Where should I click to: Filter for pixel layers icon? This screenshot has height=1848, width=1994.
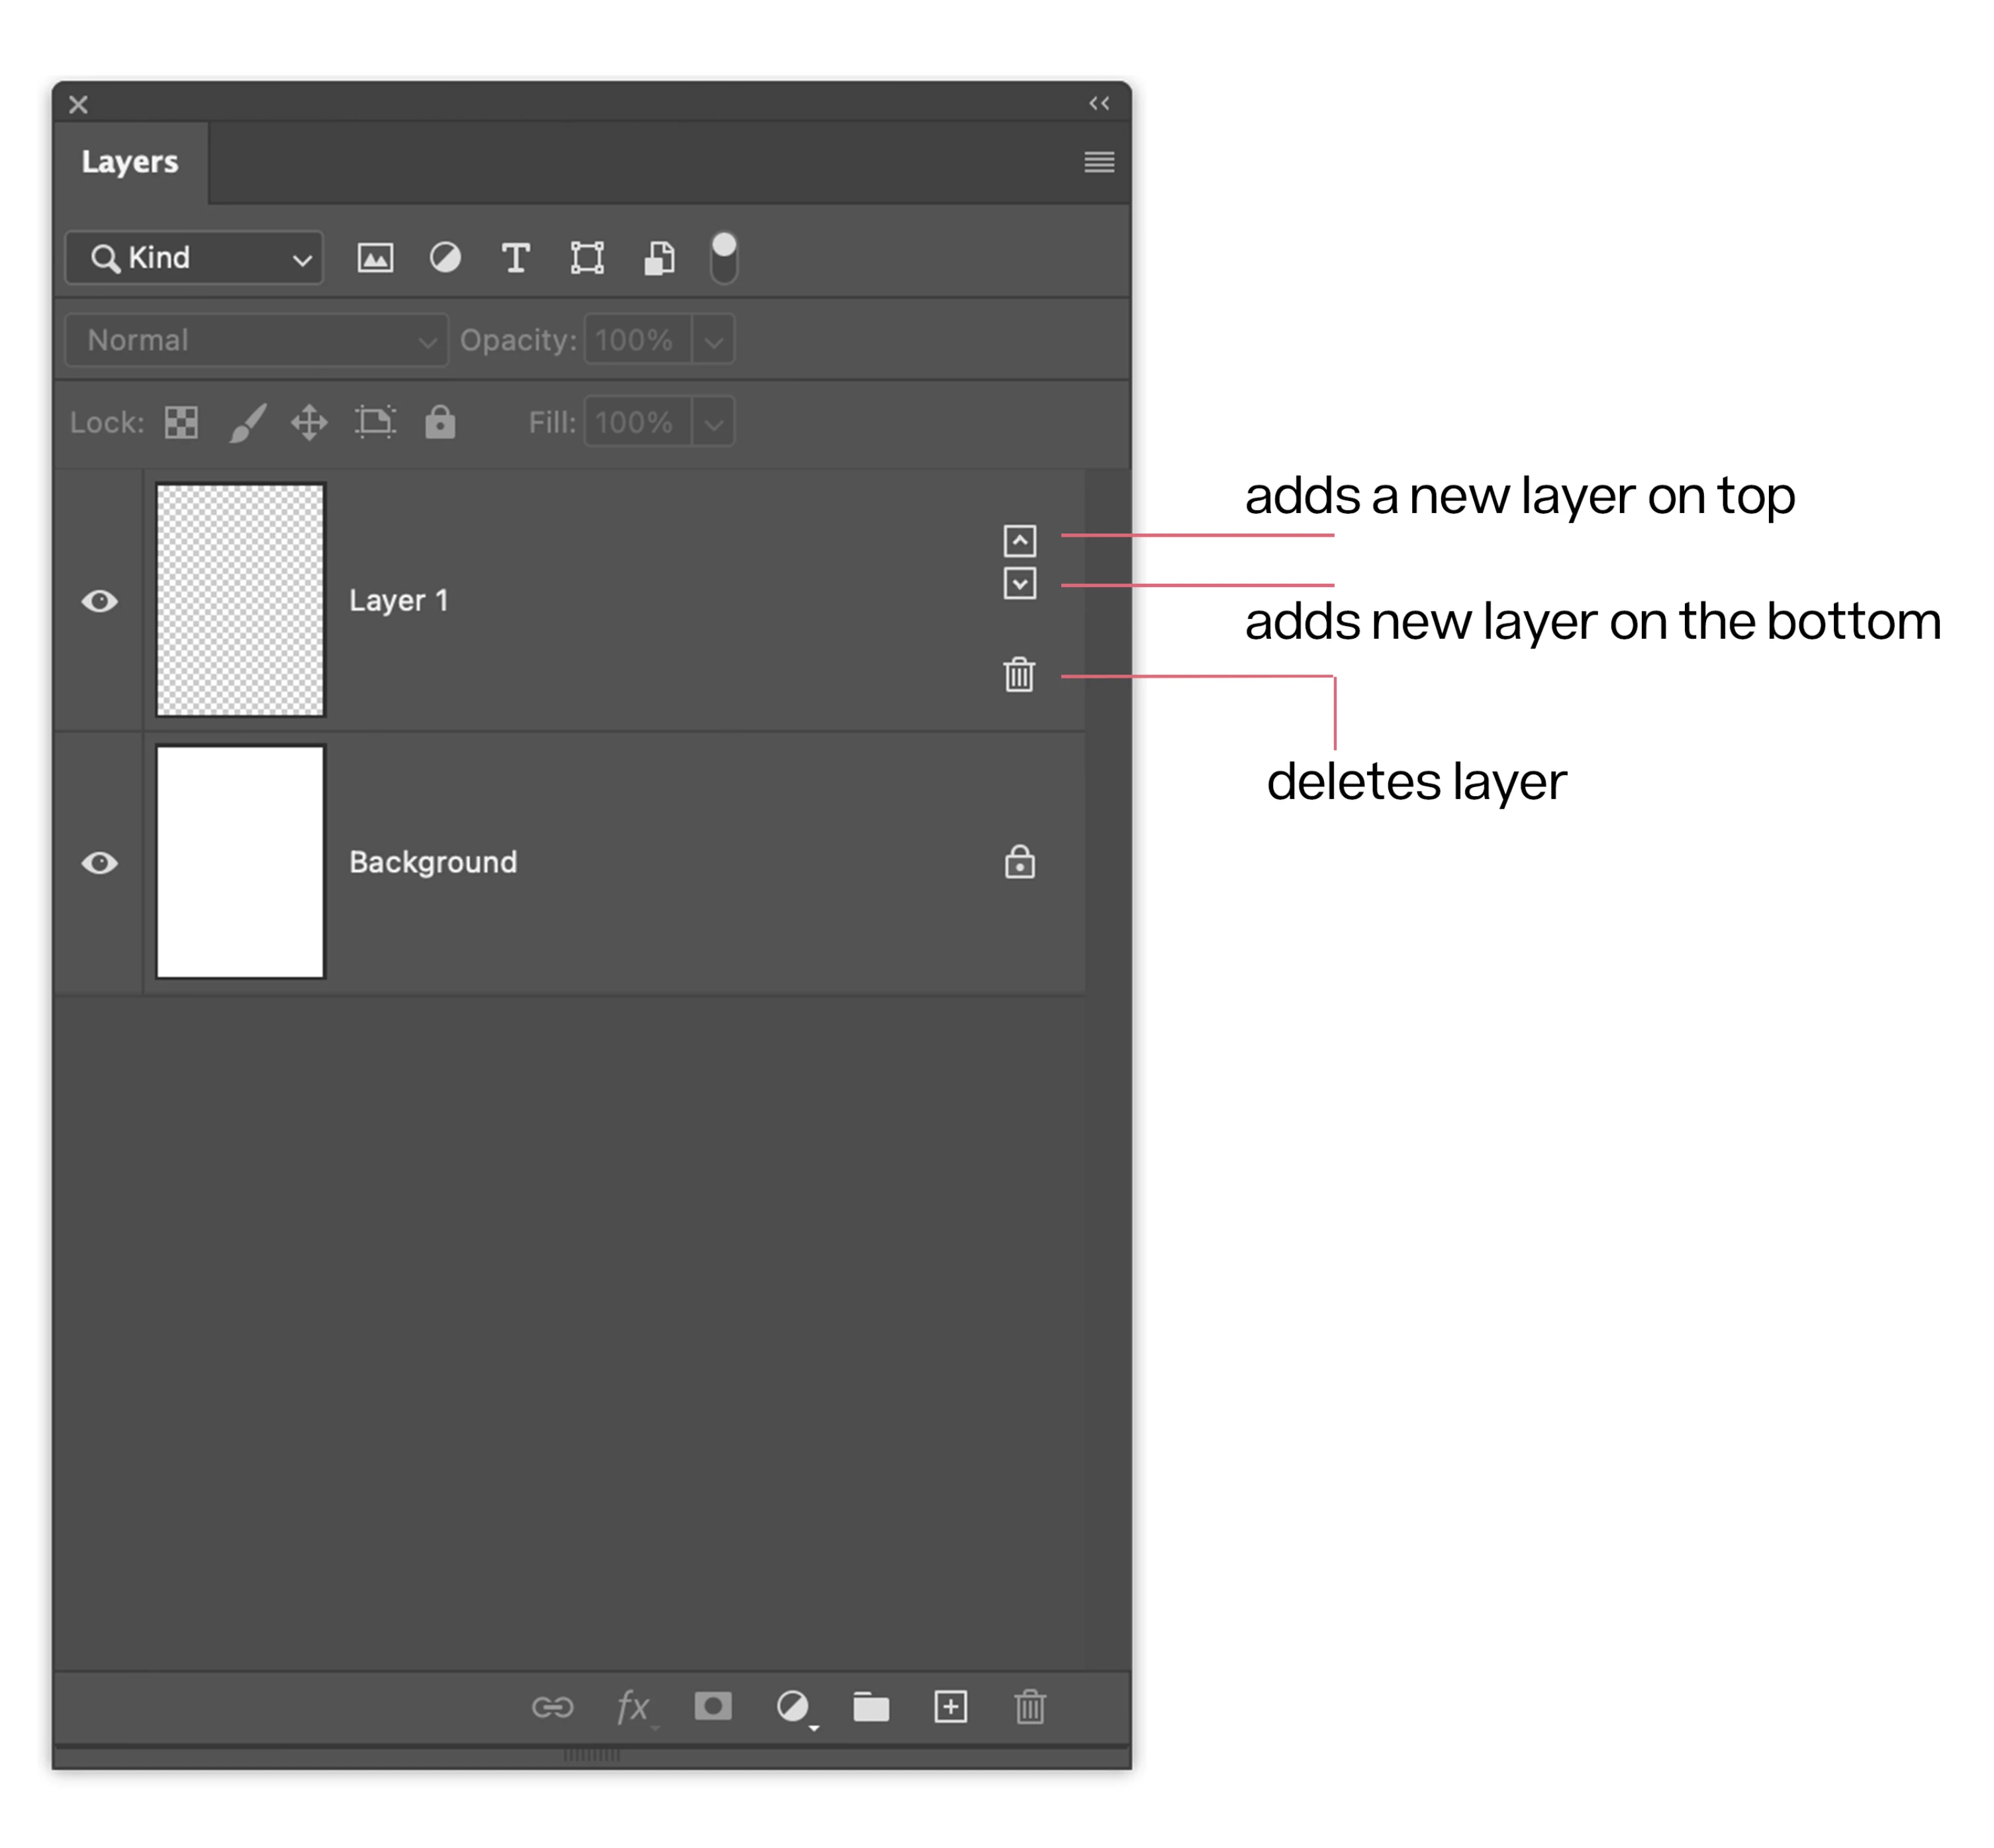375,258
